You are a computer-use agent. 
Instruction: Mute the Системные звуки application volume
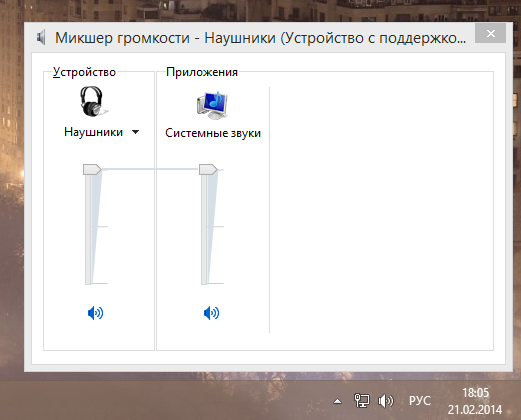211,313
